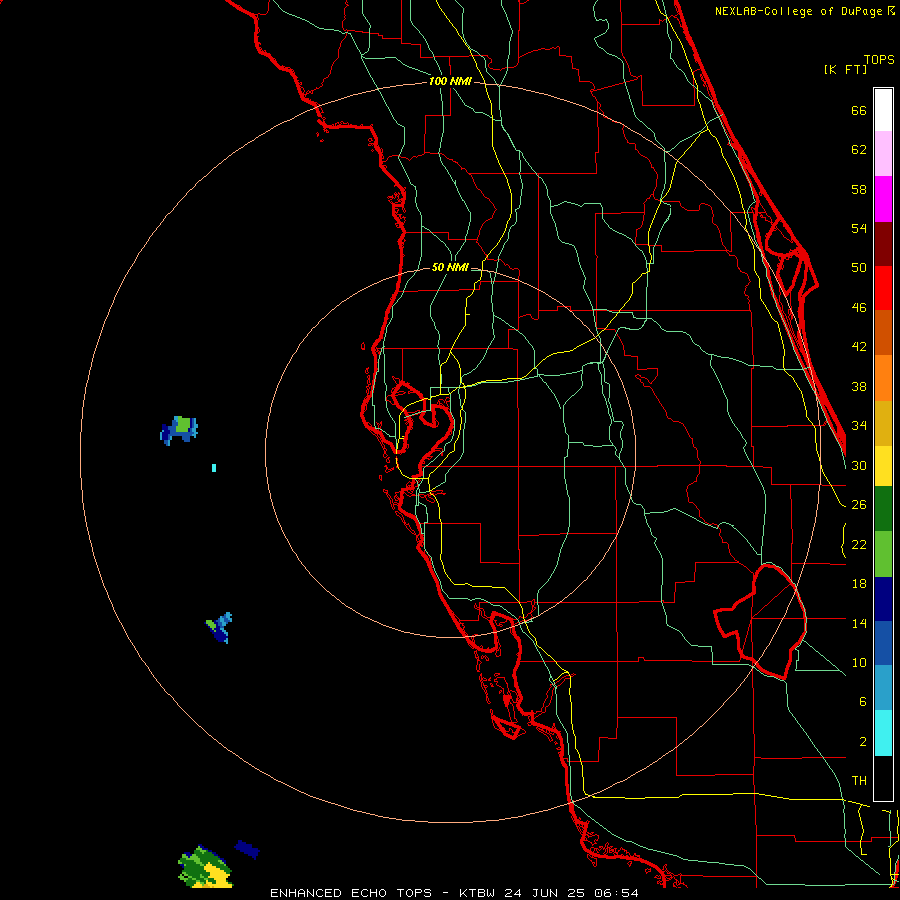The width and height of the screenshot is (900, 900).
Task: Click the [K FT] units label
Action: point(845,69)
